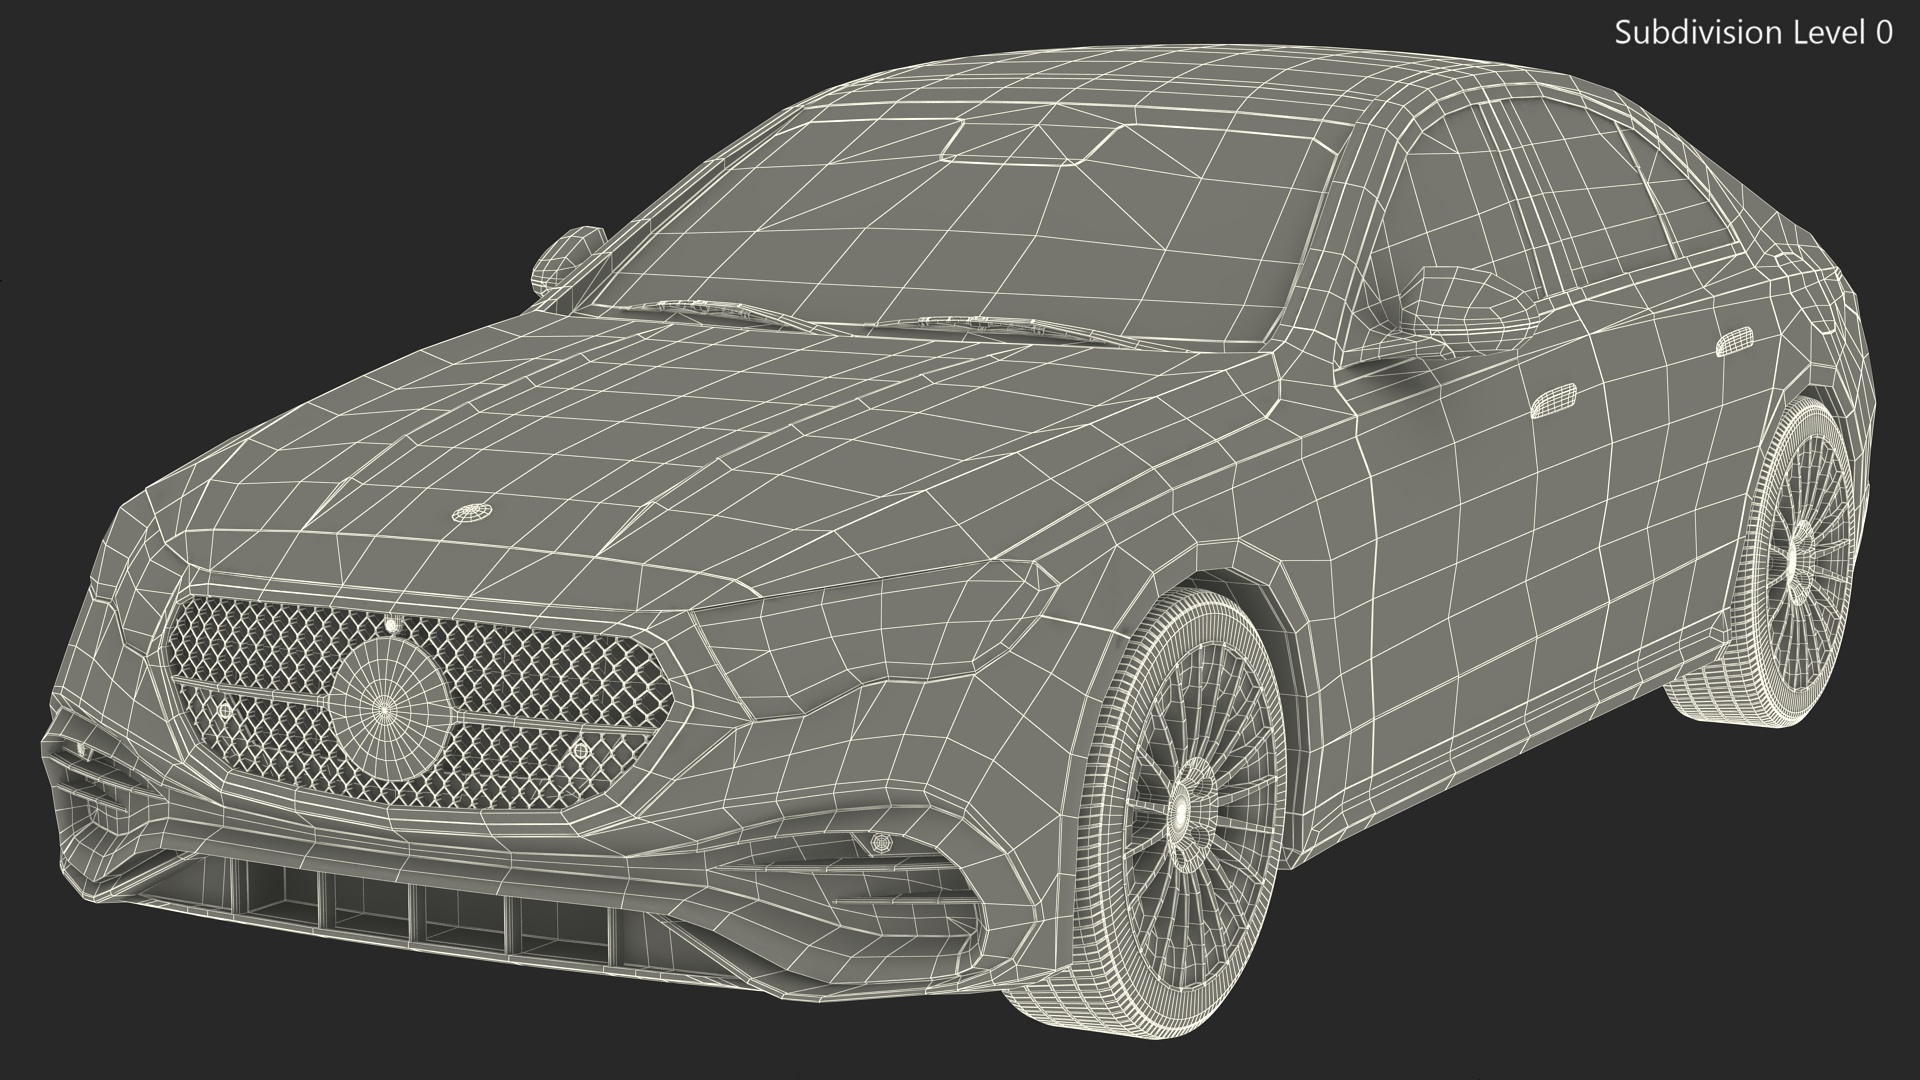Click the rear door handle
Screen dimensions: 1920x1080
click(x=1735, y=341)
